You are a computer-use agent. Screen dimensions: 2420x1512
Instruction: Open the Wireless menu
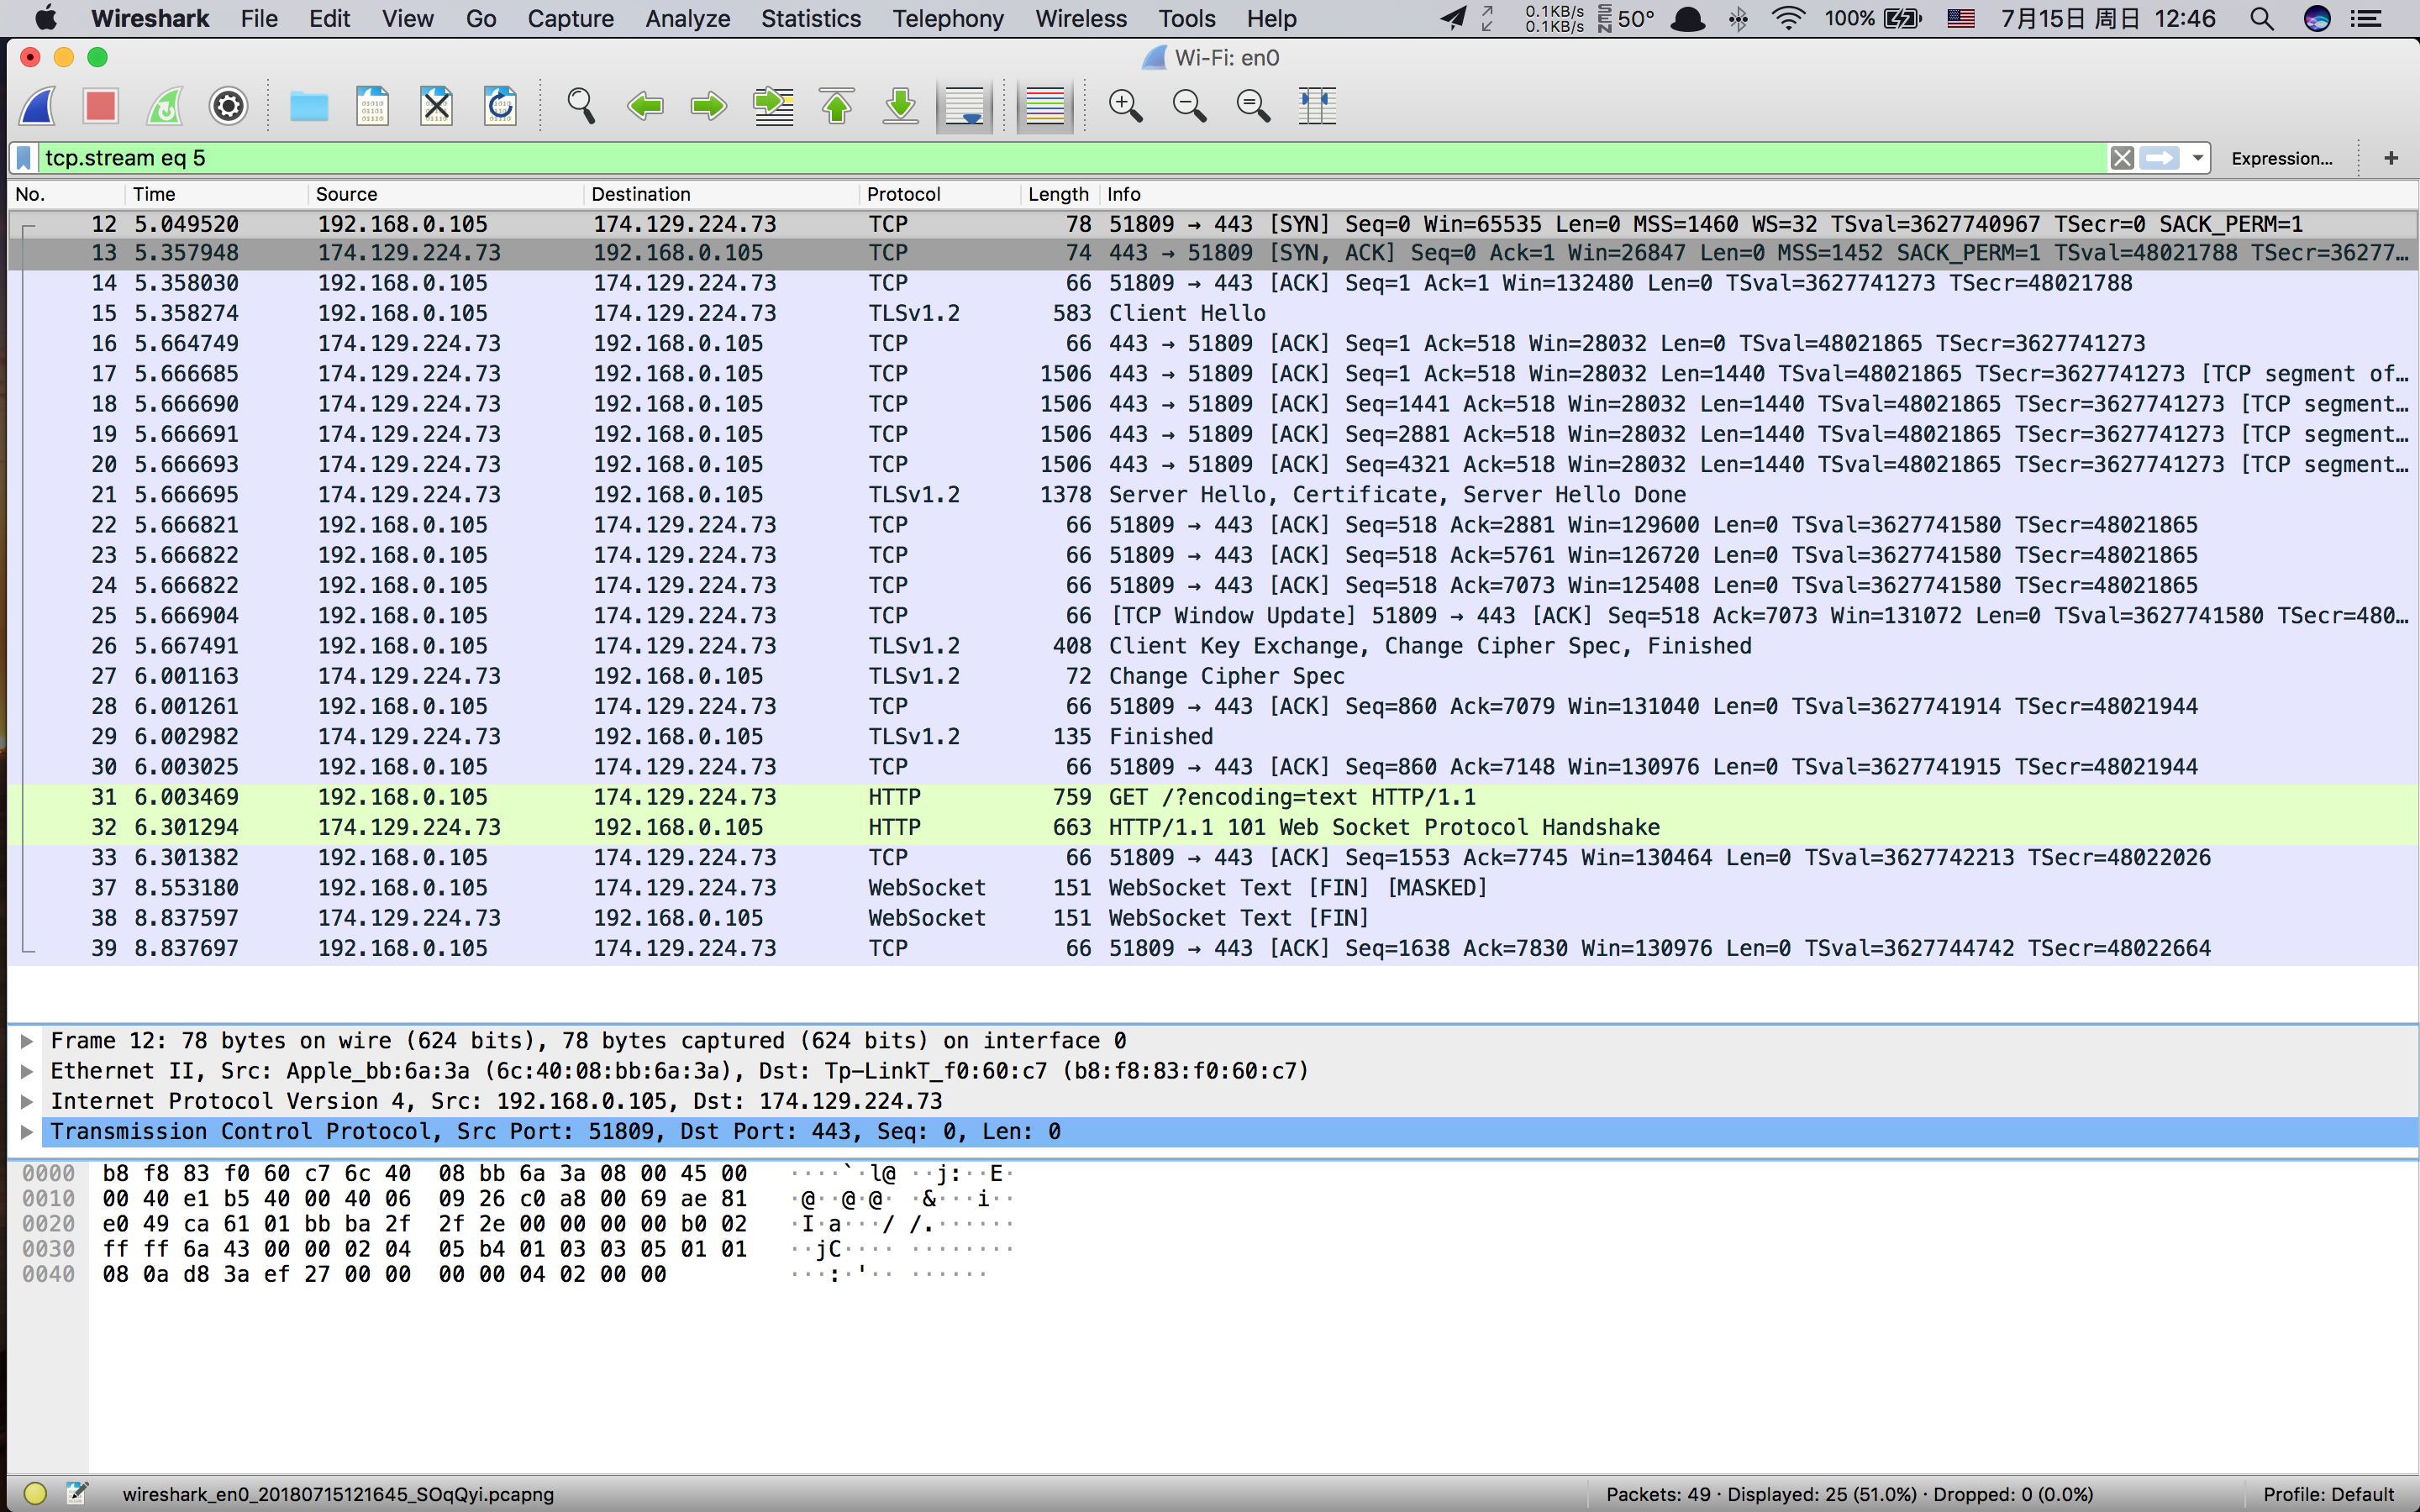coord(1080,18)
